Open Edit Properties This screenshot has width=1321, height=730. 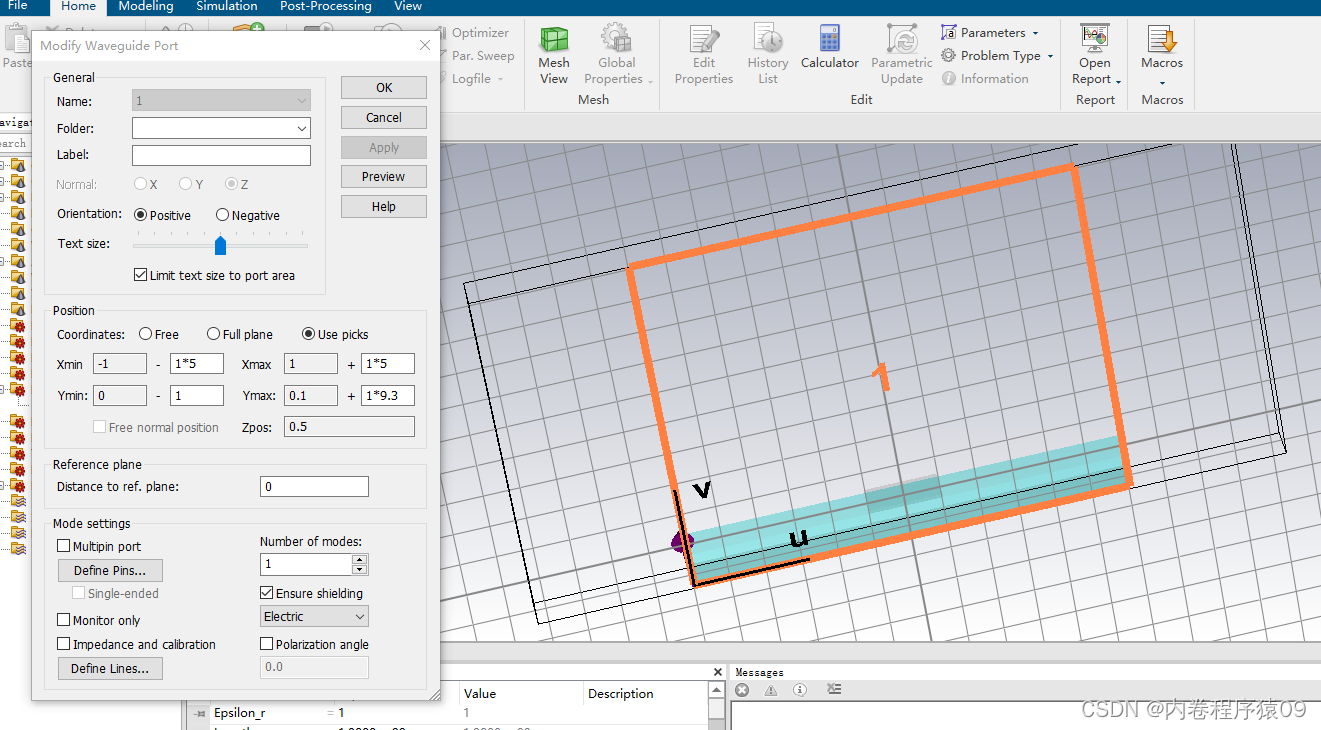pyautogui.click(x=704, y=56)
